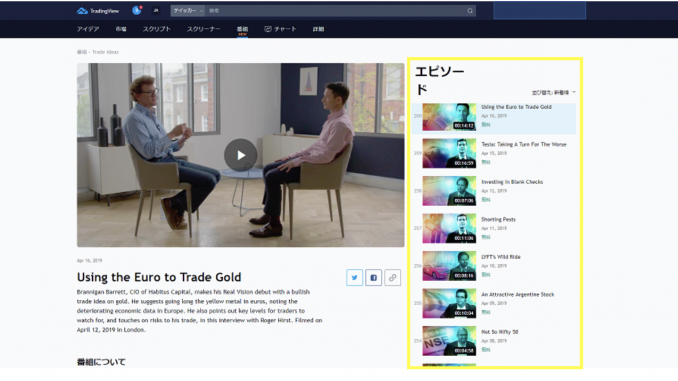Open the 市場 menu
The image size is (678, 381).
[x=121, y=29]
